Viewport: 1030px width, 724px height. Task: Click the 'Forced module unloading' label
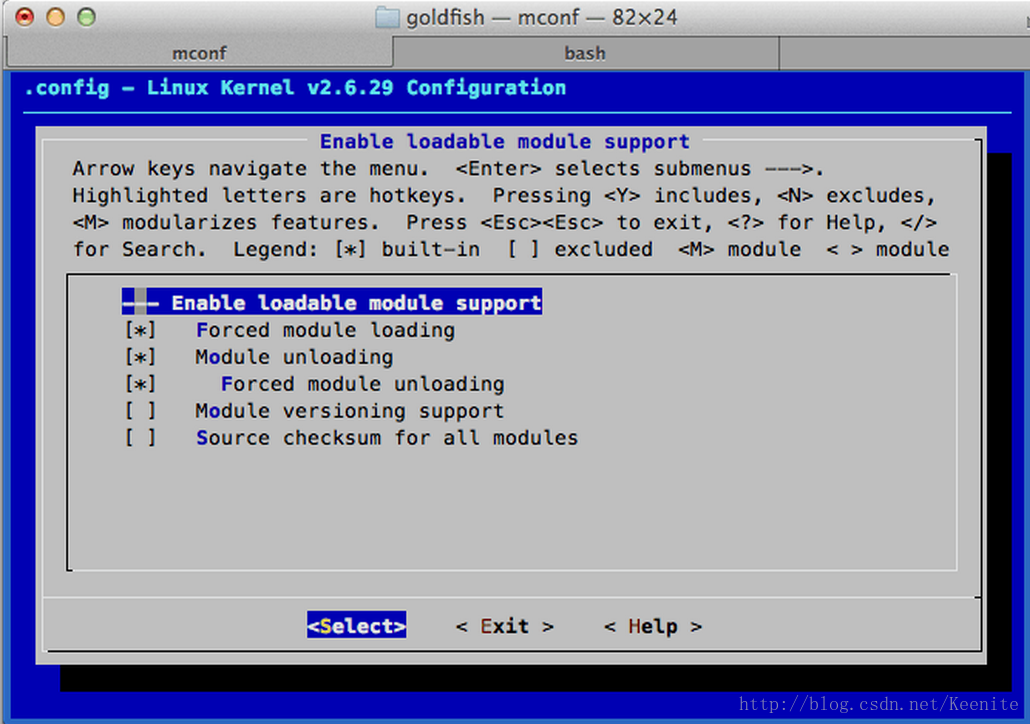[x=363, y=384]
